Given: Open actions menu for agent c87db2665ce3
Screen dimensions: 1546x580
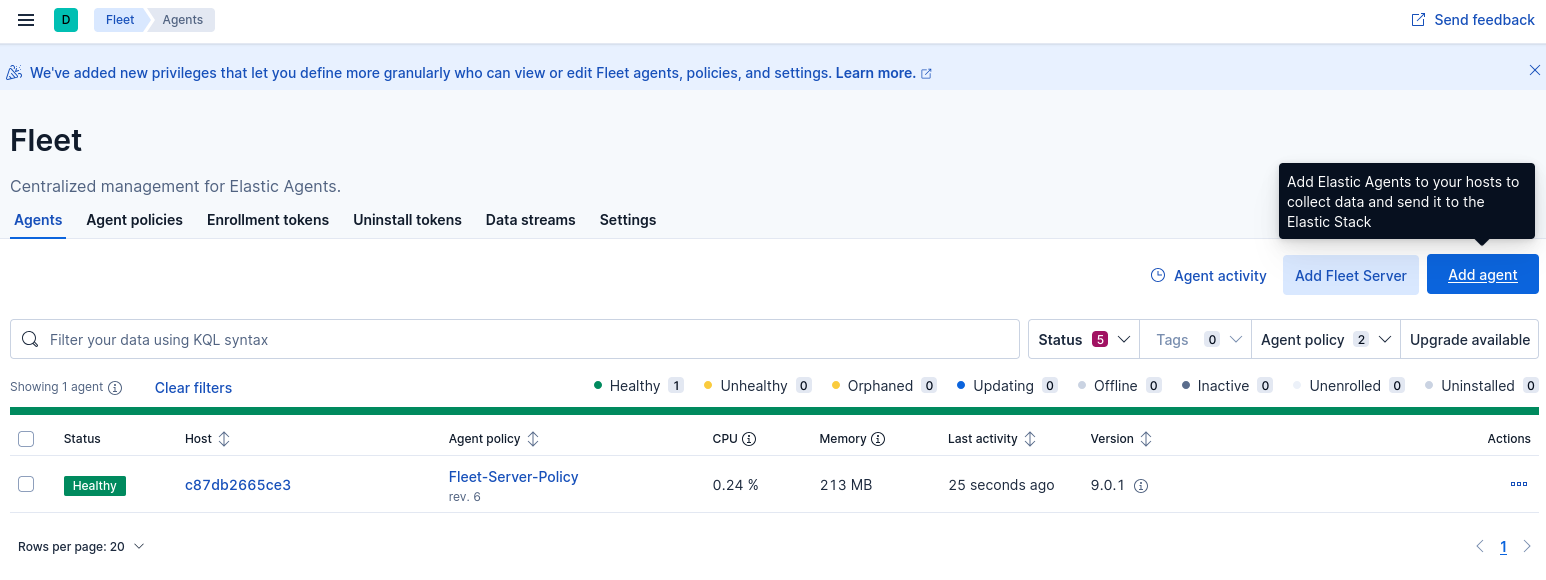Looking at the screenshot, I should click(1519, 484).
